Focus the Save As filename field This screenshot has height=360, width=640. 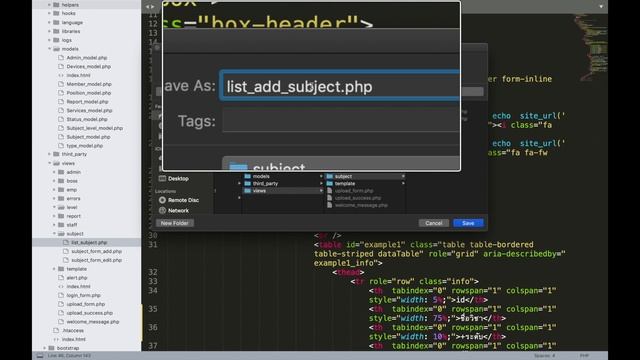340,86
